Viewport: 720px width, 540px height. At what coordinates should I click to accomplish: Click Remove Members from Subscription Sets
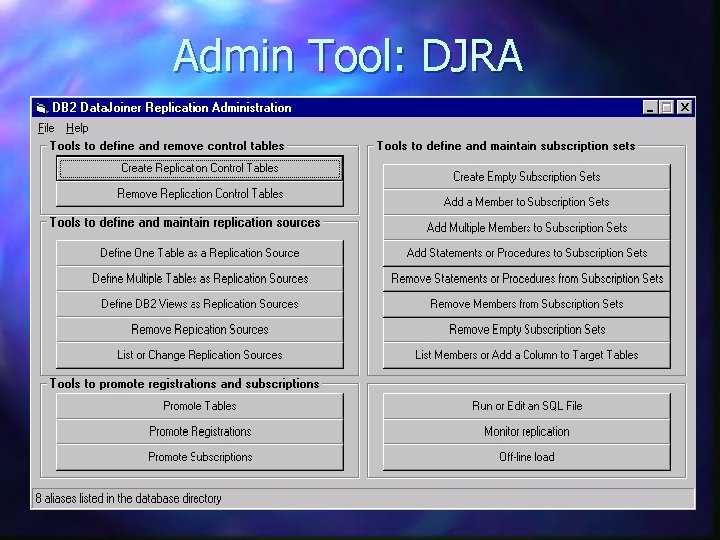(x=527, y=304)
